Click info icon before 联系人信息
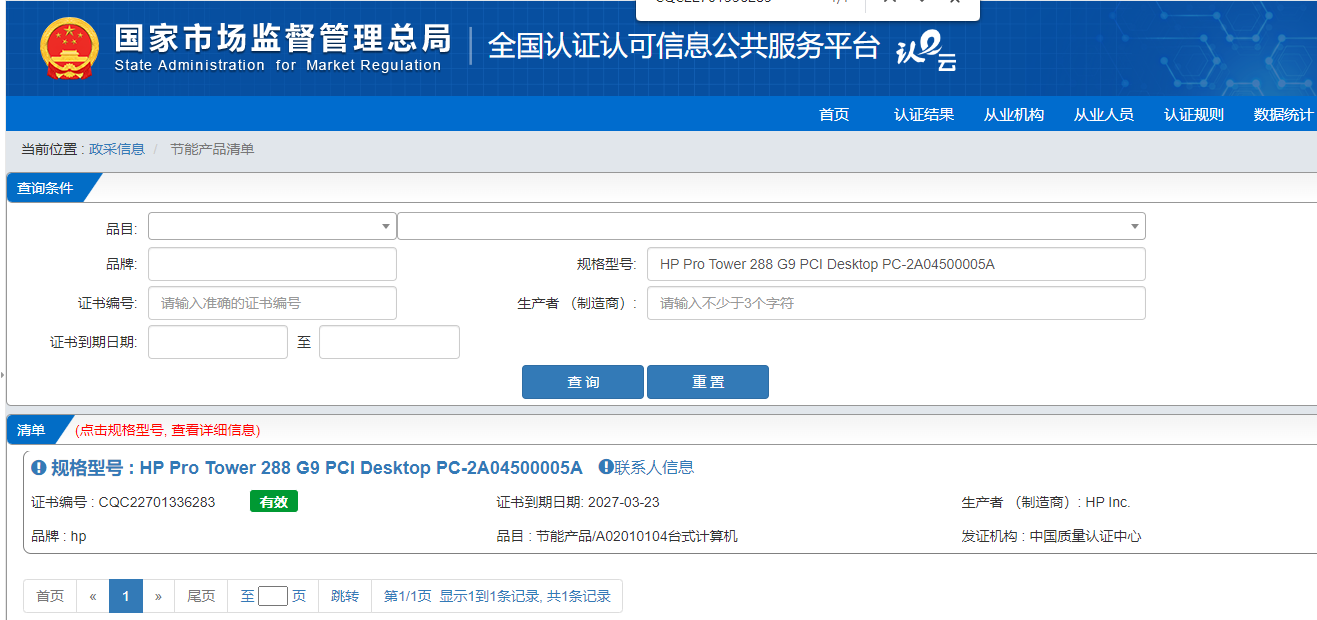The height and width of the screenshot is (620, 1317). (605, 467)
